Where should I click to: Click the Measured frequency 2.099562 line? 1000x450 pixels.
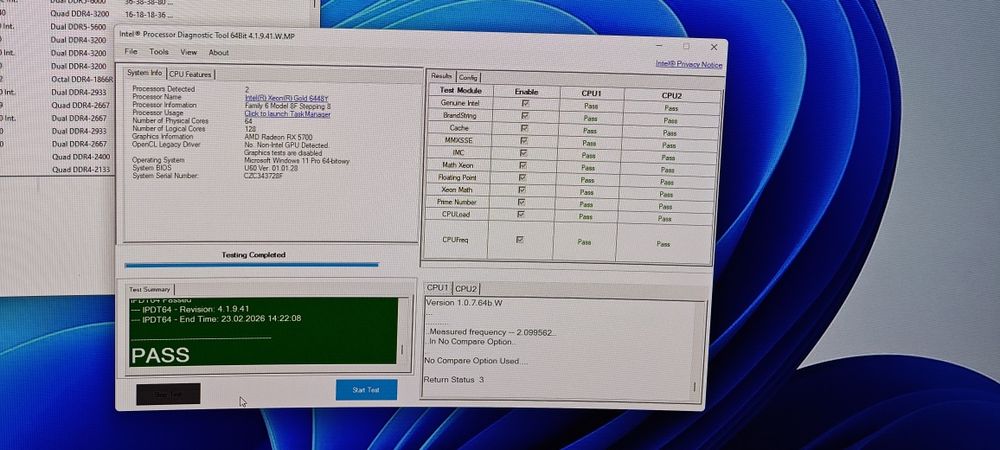491,333
